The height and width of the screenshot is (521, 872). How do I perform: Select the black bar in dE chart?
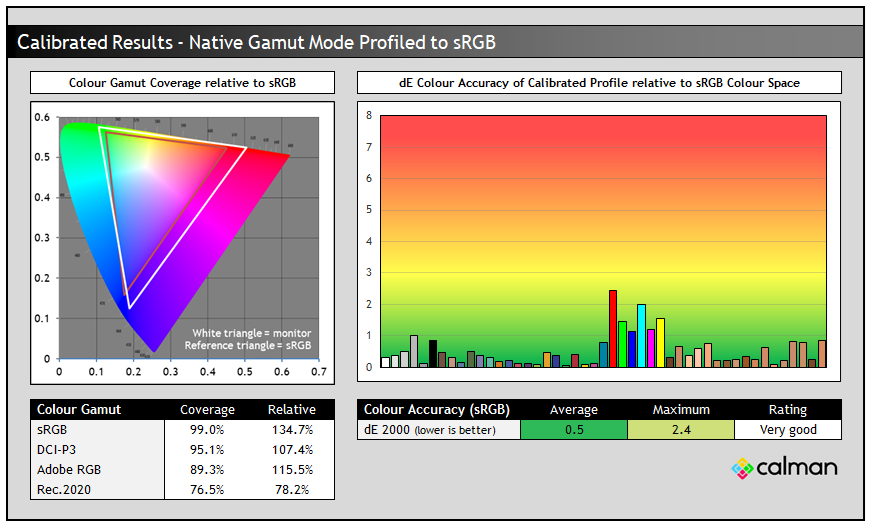coord(433,353)
